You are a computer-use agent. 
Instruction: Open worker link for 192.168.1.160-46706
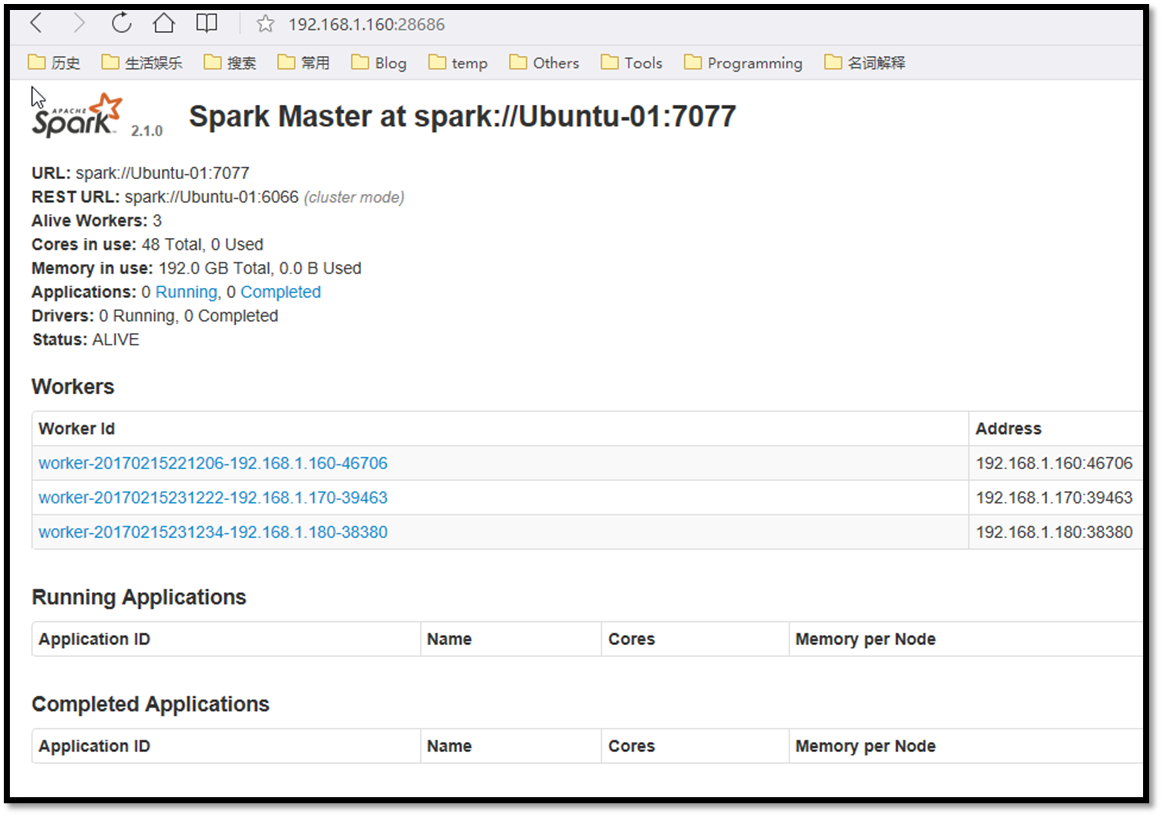click(x=213, y=463)
